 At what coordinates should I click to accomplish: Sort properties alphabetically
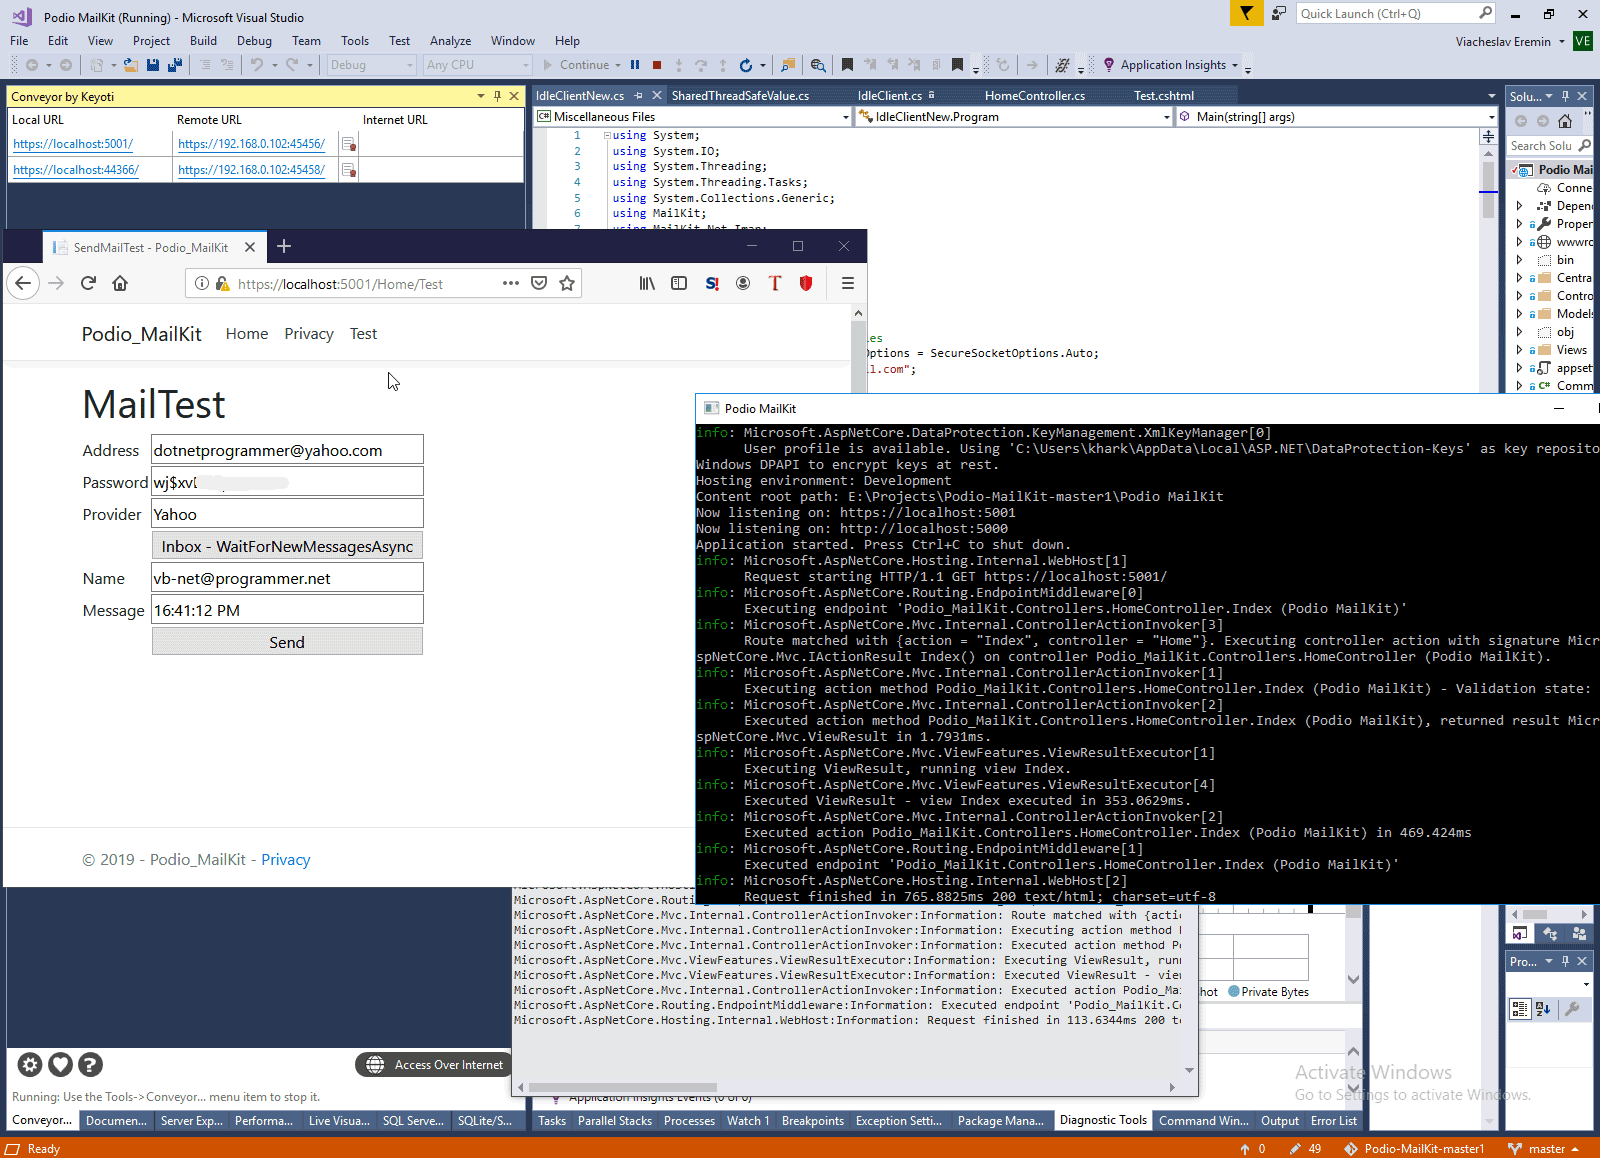(x=1543, y=1009)
